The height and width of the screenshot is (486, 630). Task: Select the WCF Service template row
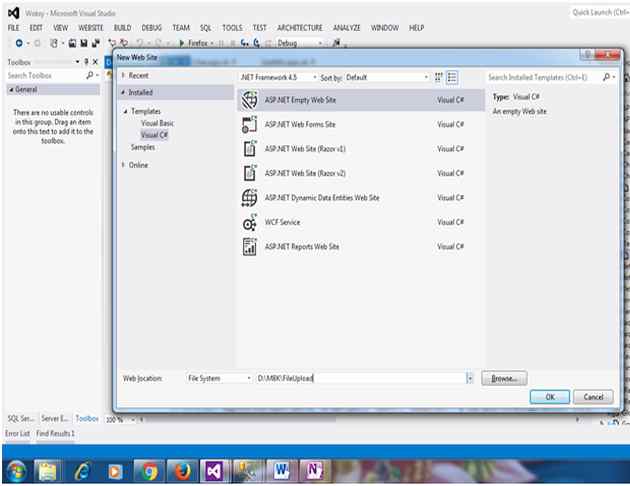coord(362,222)
